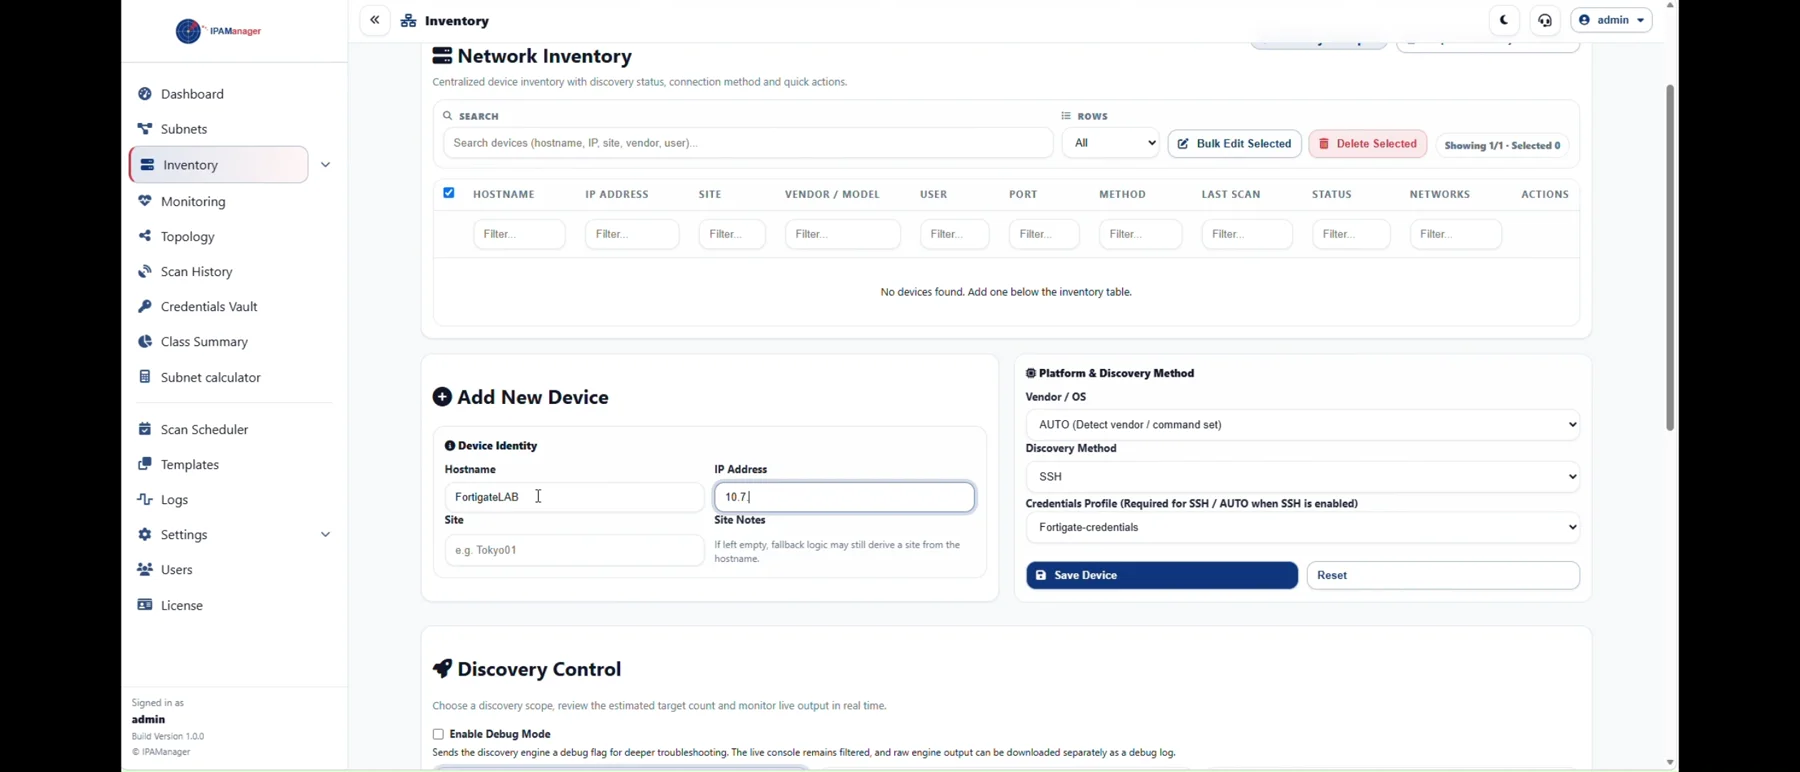
Task: Click the User column filter field
Action: [954, 234]
